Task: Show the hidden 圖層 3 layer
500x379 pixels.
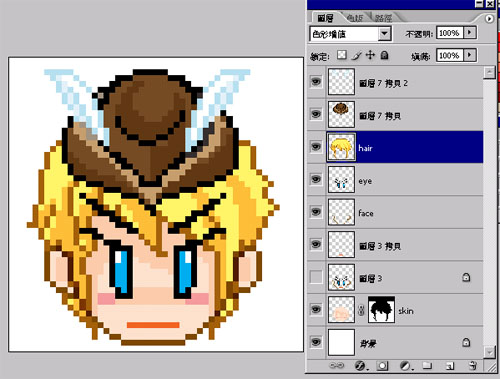Action: 316,277
